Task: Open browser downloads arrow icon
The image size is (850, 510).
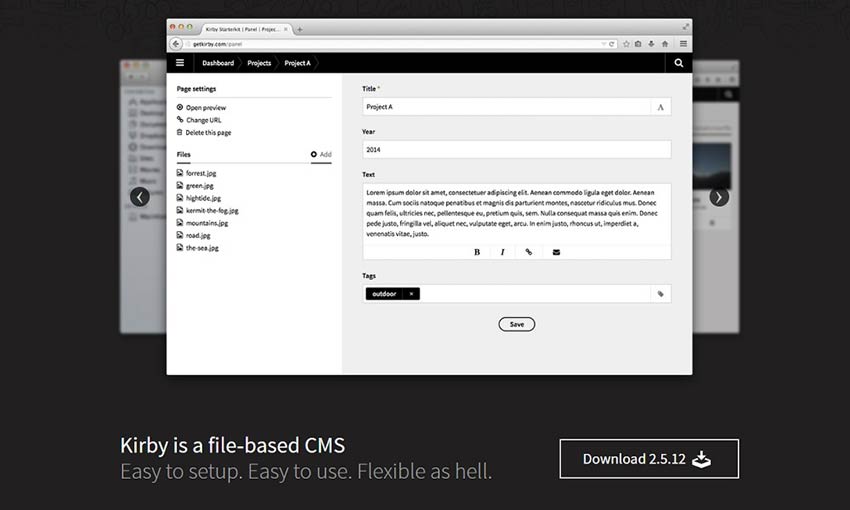Action: pyautogui.click(x=651, y=44)
